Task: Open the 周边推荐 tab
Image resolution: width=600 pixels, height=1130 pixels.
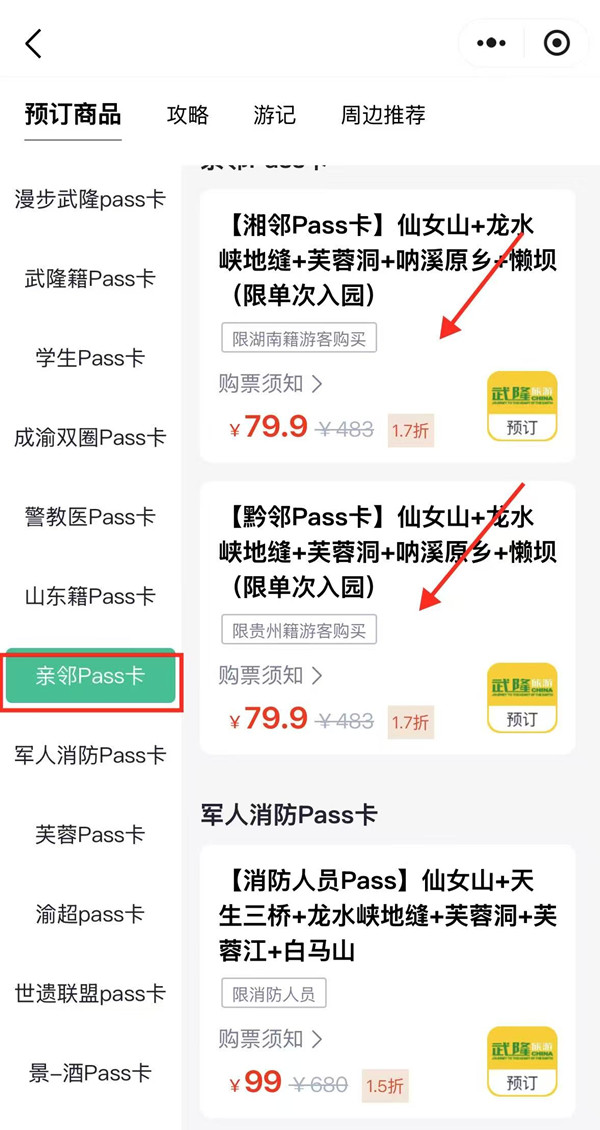Action: coord(383,115)
